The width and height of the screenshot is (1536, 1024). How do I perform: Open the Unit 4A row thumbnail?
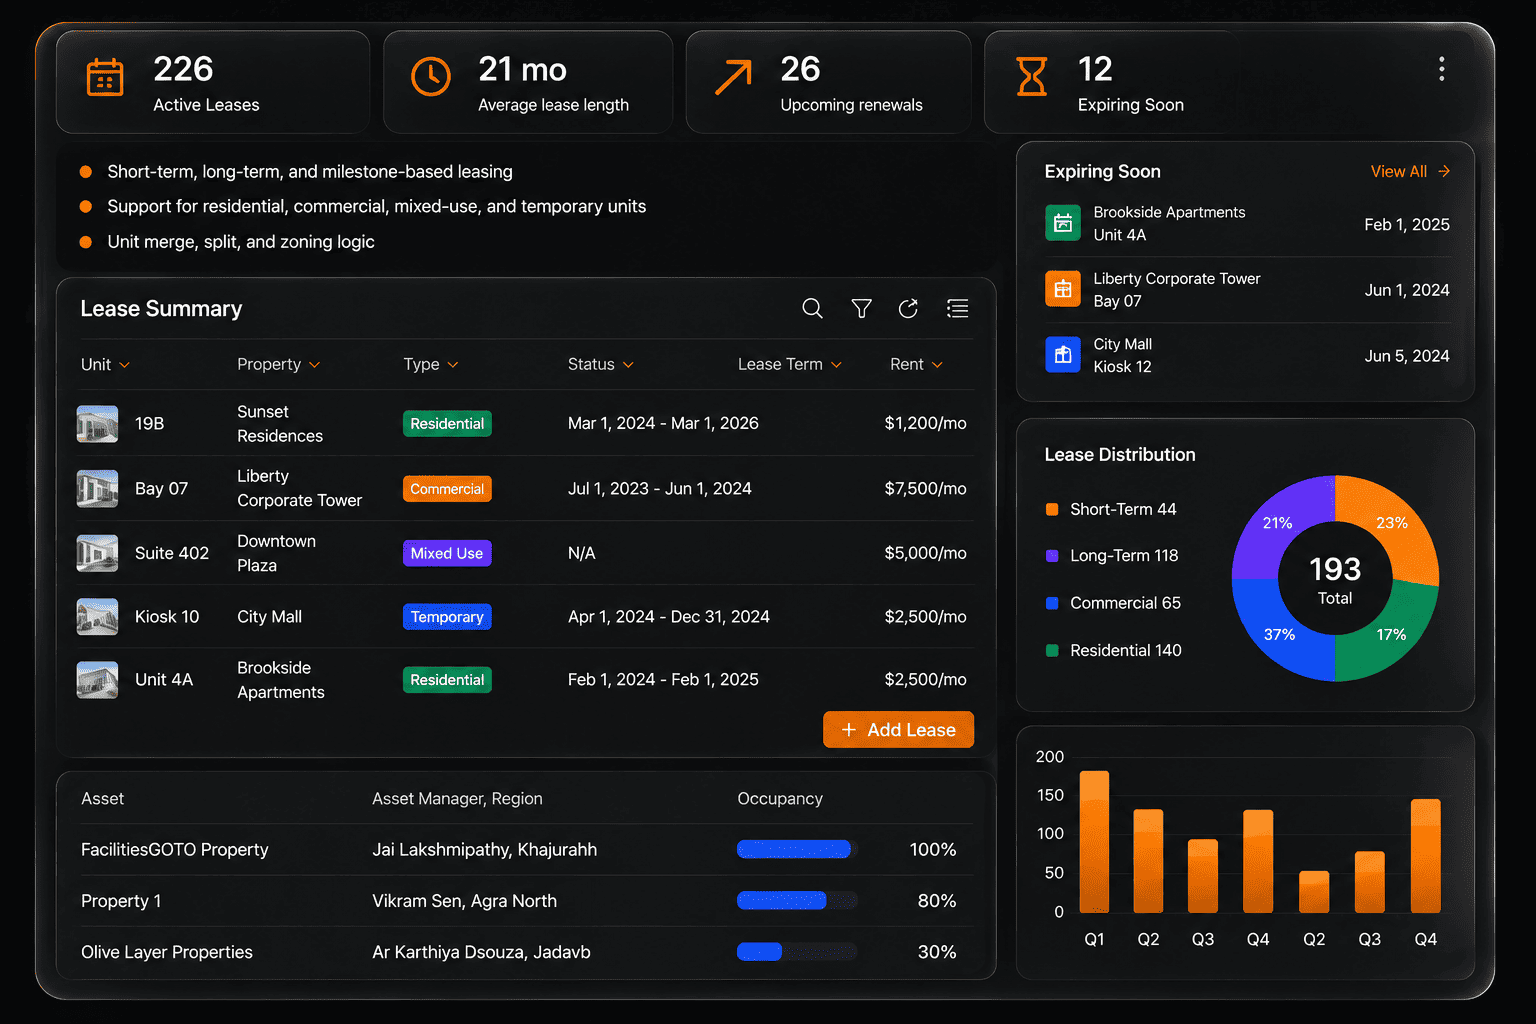[98, 680]
